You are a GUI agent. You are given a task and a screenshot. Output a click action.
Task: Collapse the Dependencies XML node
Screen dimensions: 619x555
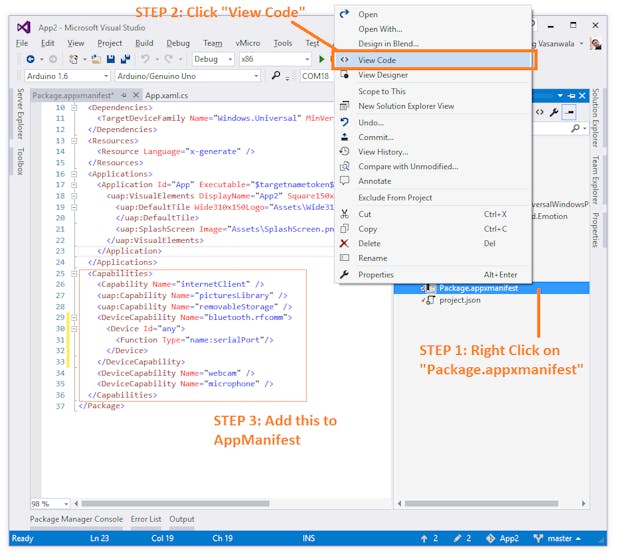74,107
